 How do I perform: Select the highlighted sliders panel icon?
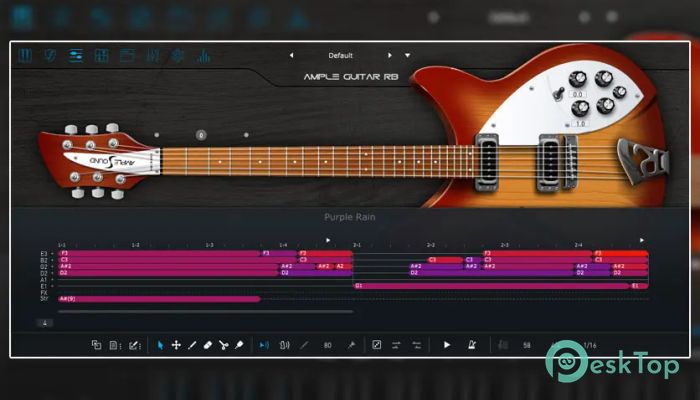click(76, 55)
